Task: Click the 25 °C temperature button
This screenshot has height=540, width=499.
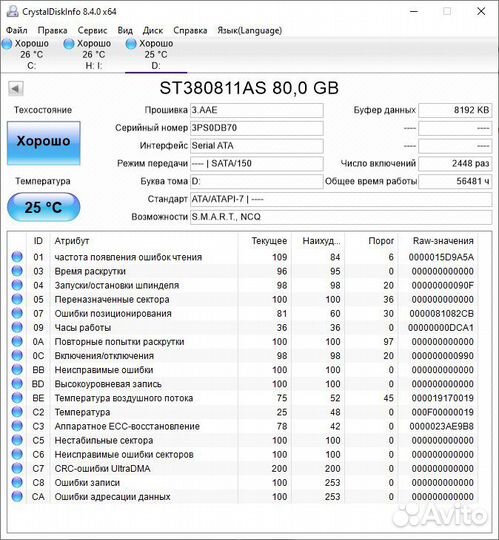Action: pyautogui.click(x=43, y=207)
